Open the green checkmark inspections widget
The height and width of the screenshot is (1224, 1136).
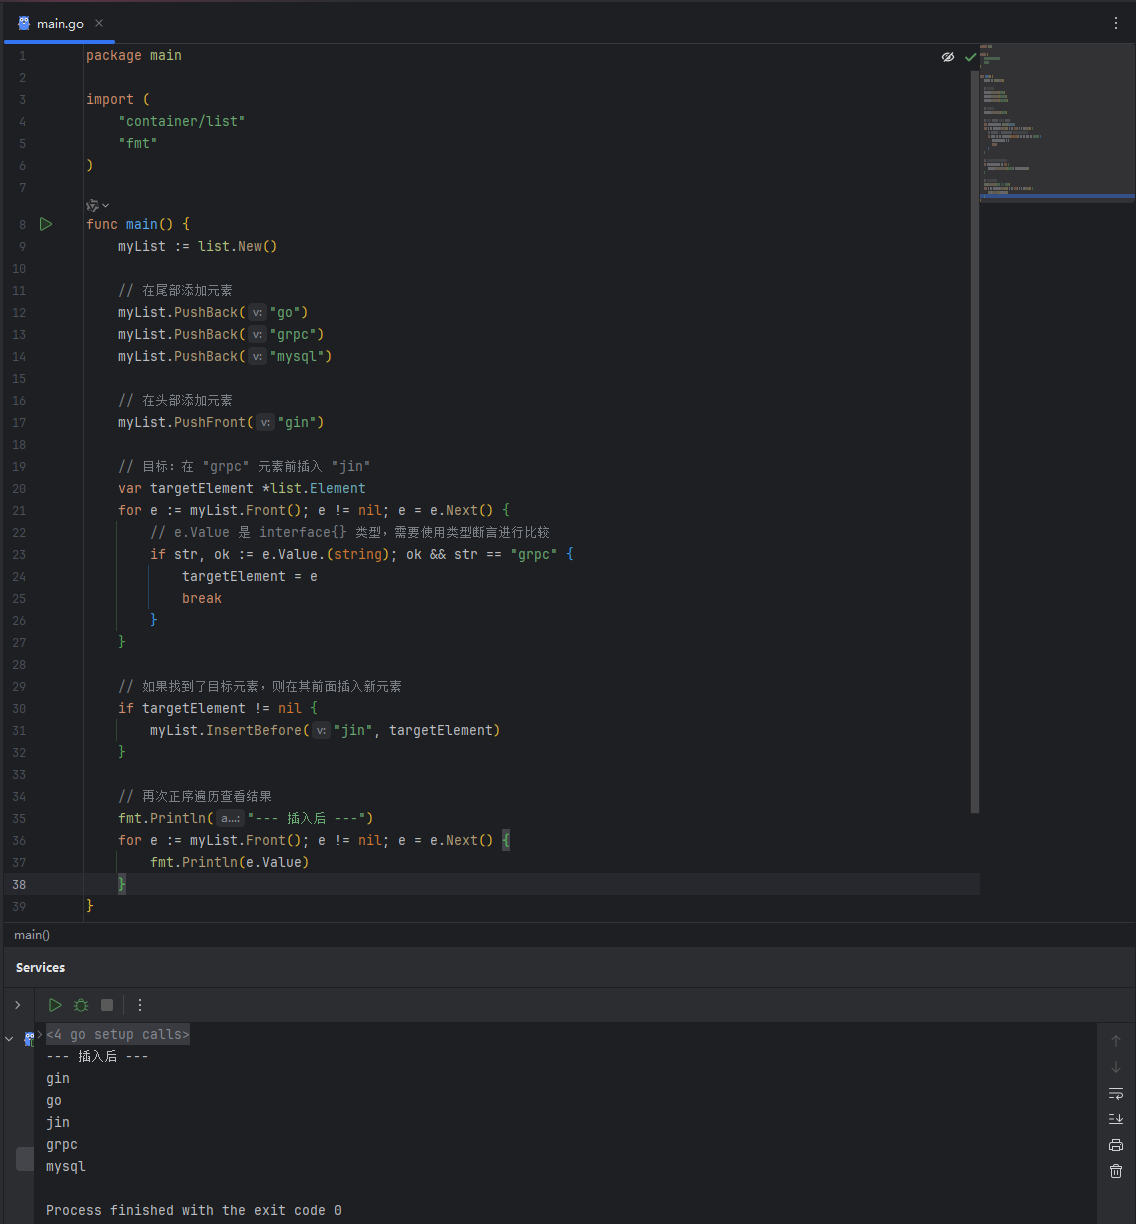pos(970,57)
